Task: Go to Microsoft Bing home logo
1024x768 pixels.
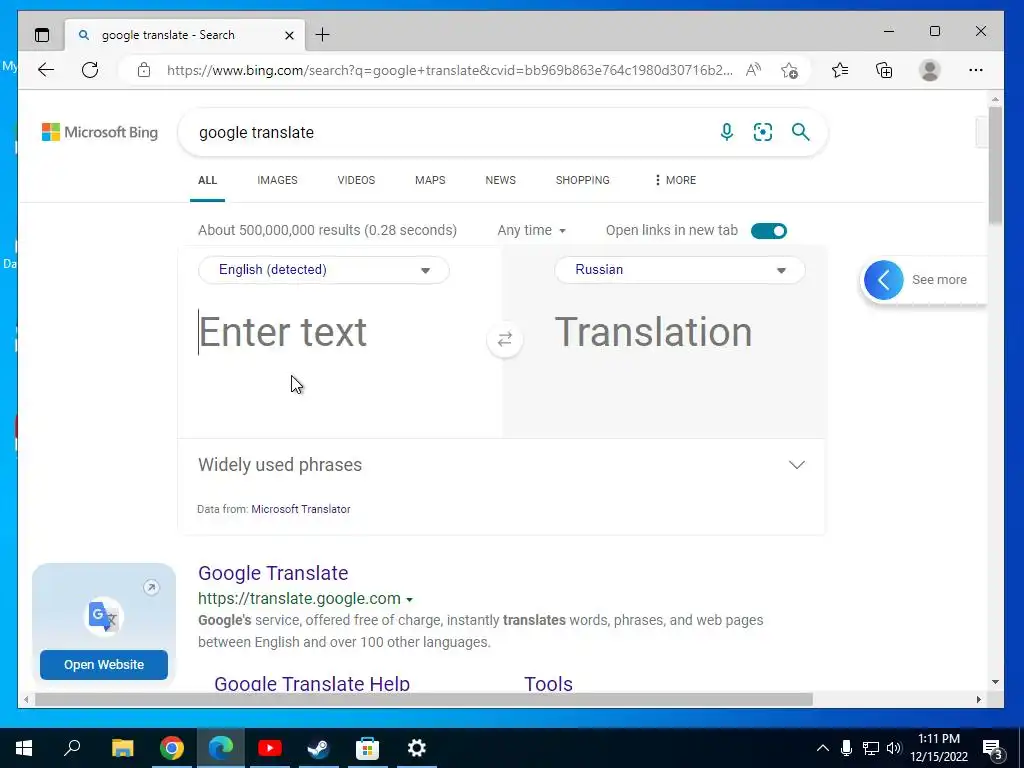Action: [100, 132]
